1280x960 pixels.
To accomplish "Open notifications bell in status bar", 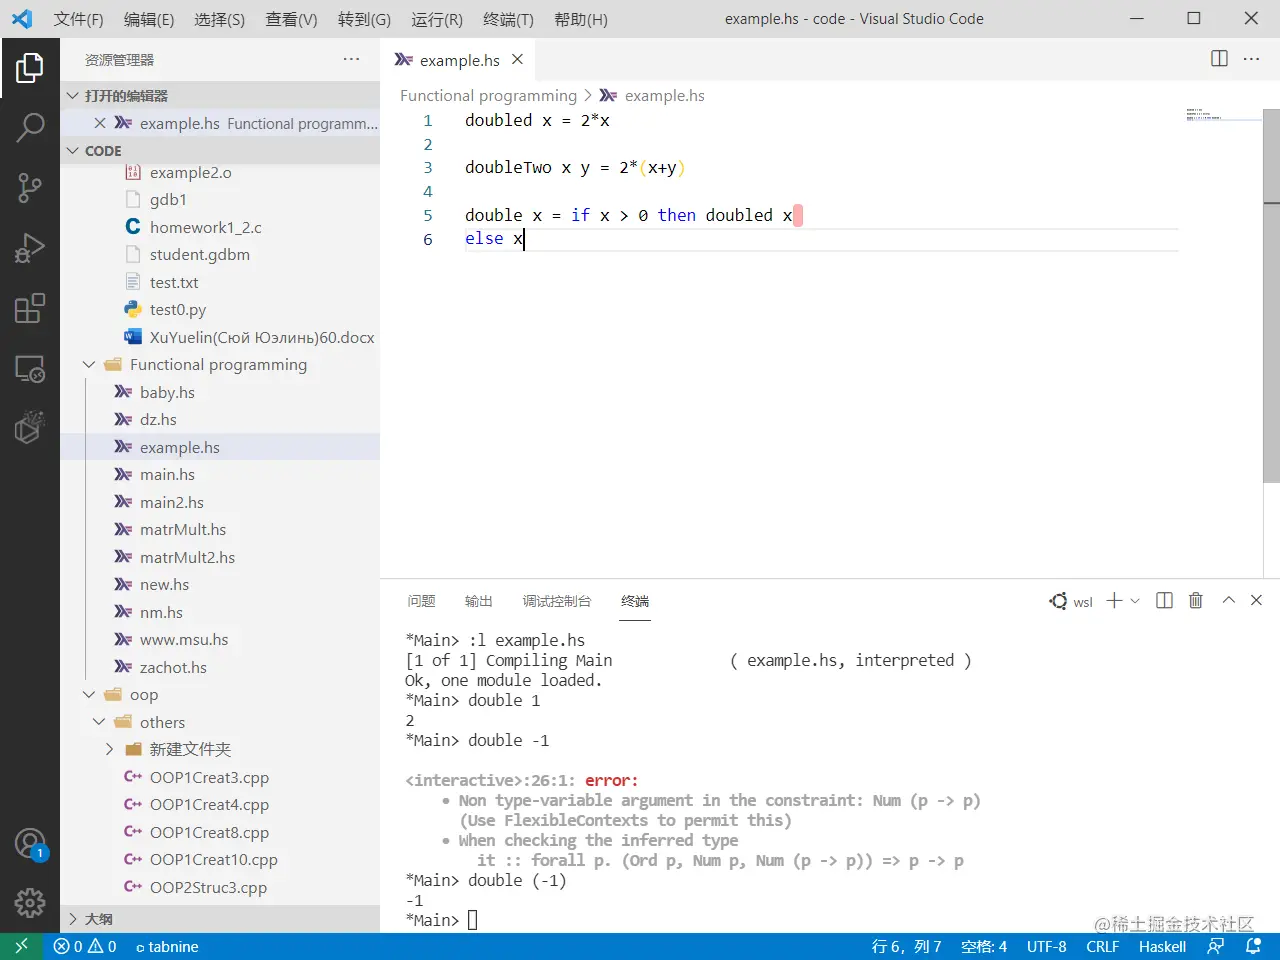I will 1253,946.
